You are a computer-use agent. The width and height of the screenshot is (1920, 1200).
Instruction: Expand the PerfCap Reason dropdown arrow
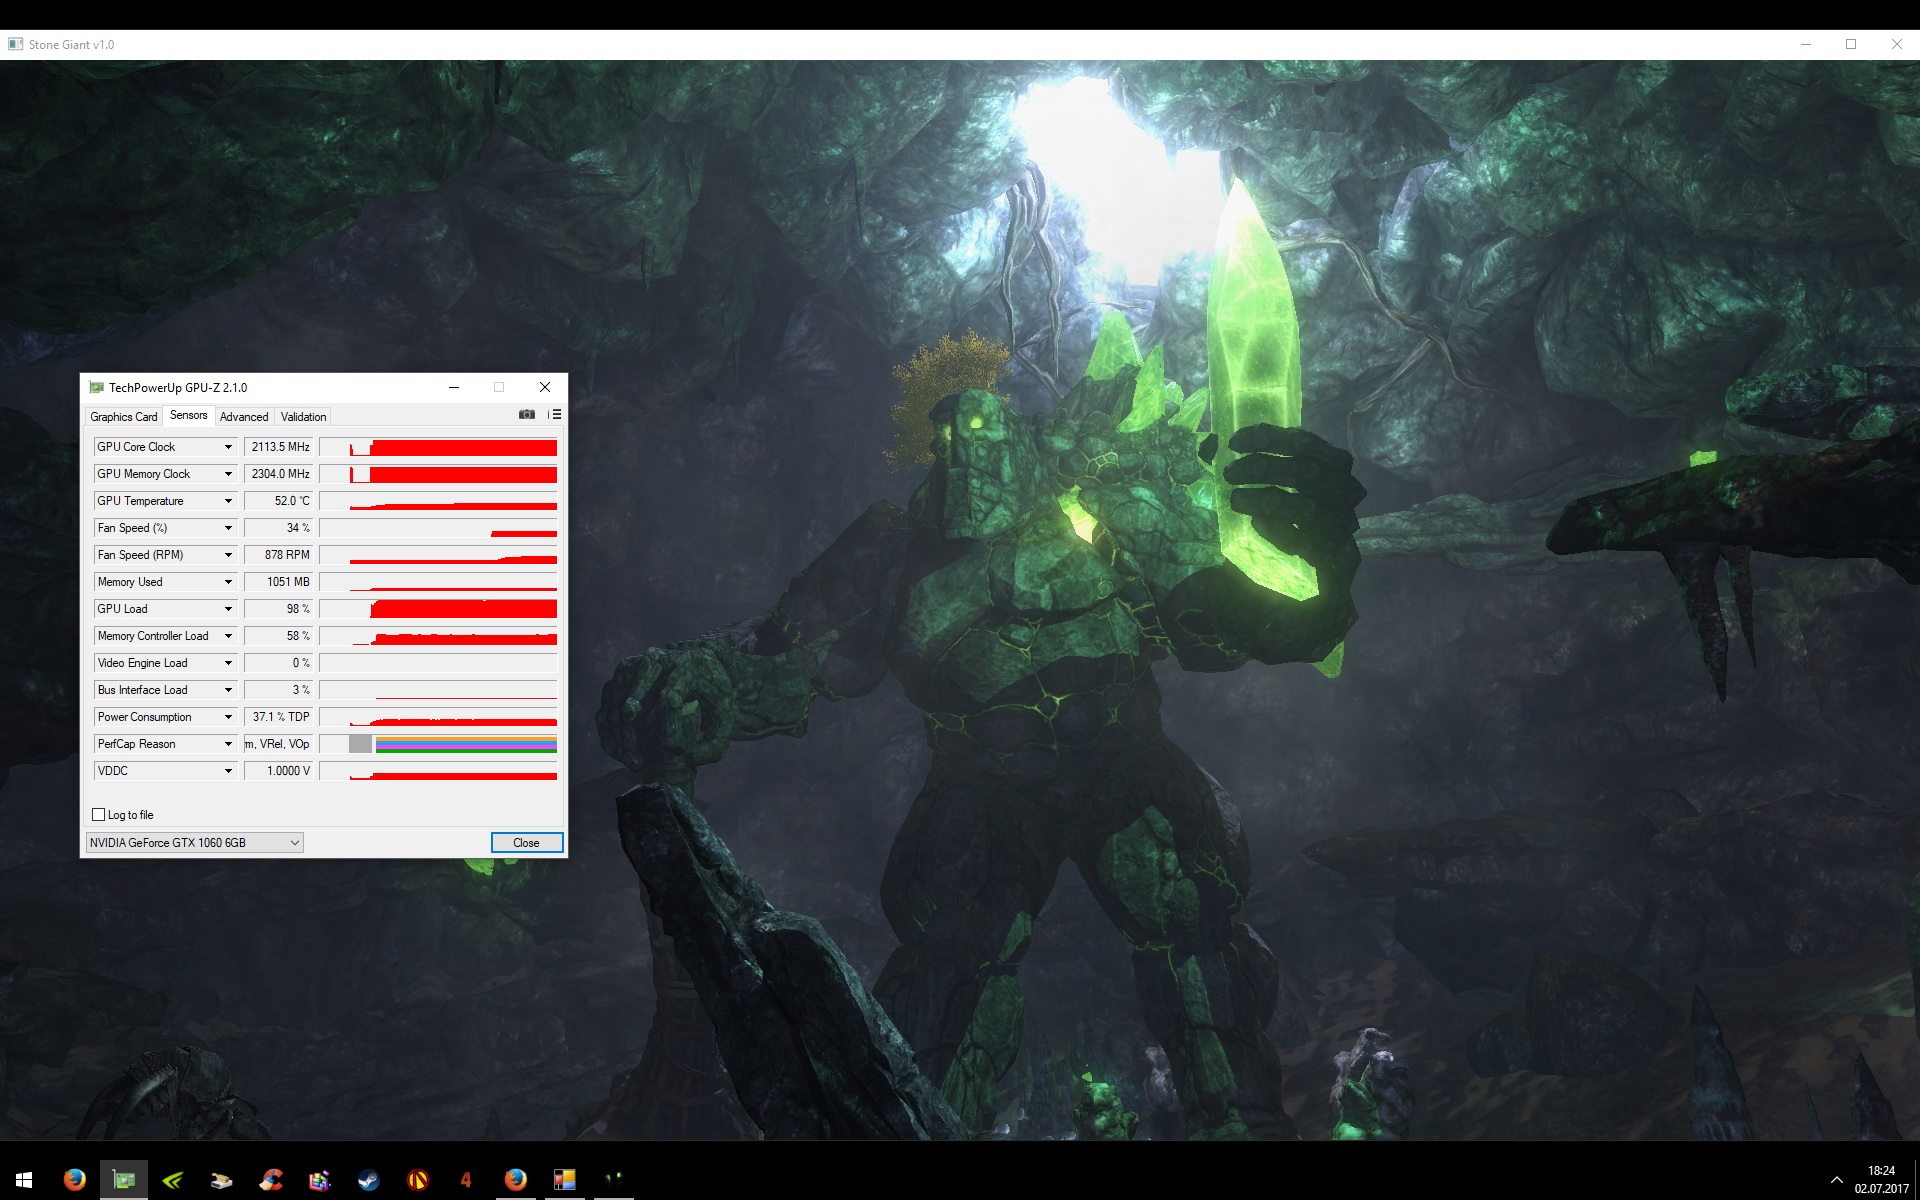(x=228, y=744)
